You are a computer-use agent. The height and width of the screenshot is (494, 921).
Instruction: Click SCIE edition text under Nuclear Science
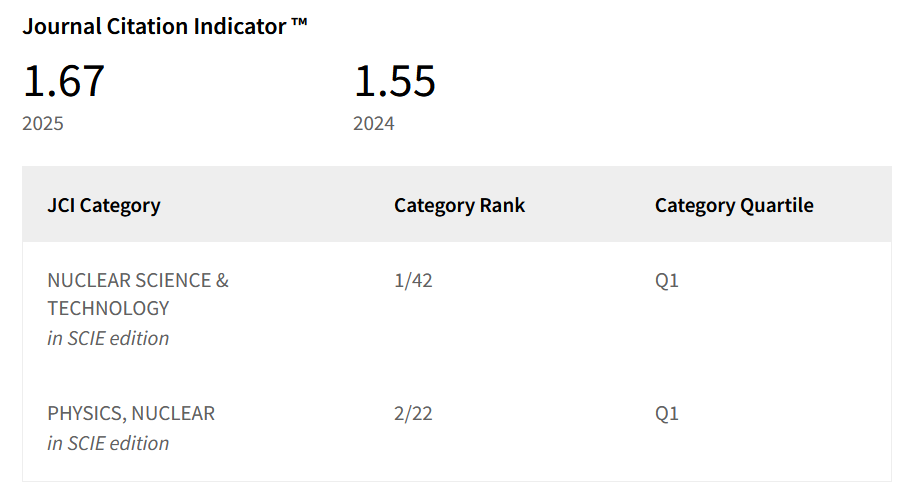click(x=108, y=338)
